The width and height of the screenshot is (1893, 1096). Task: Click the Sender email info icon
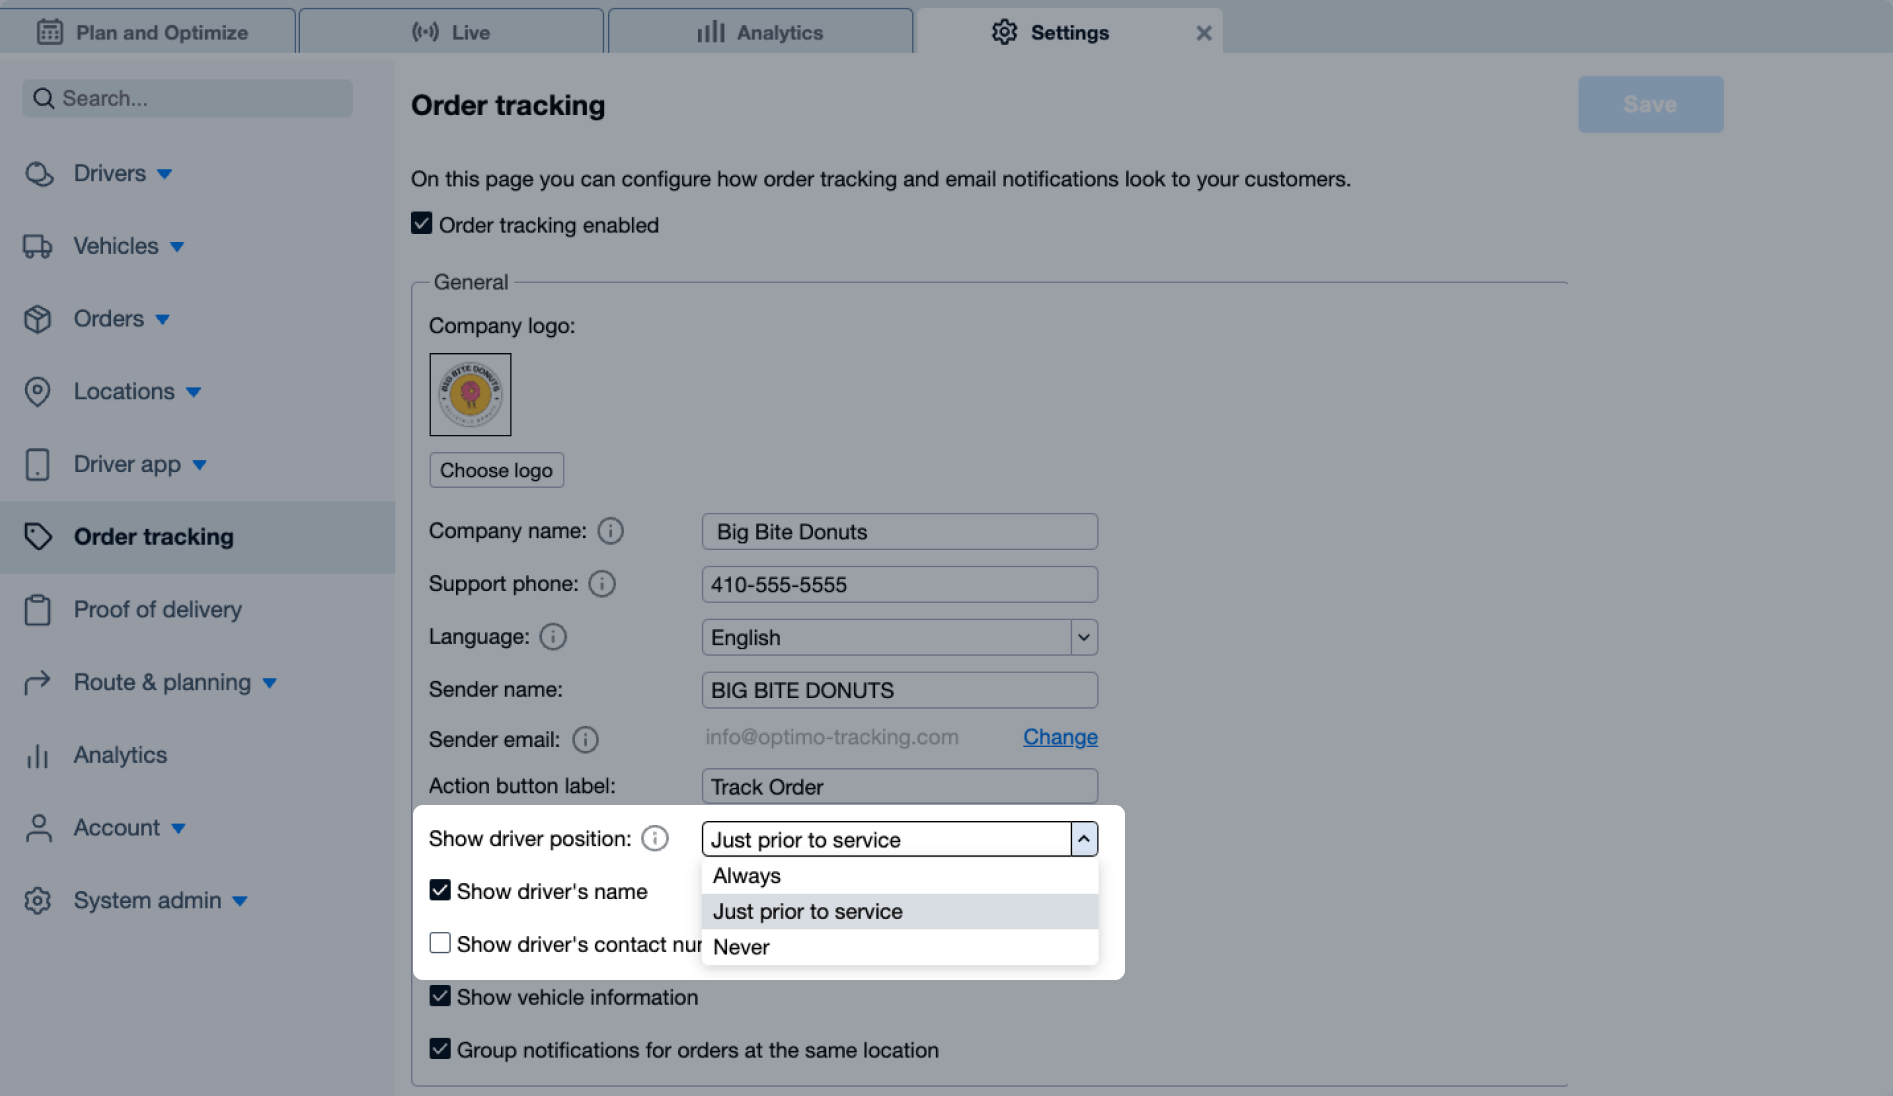(x=585, y=740)
